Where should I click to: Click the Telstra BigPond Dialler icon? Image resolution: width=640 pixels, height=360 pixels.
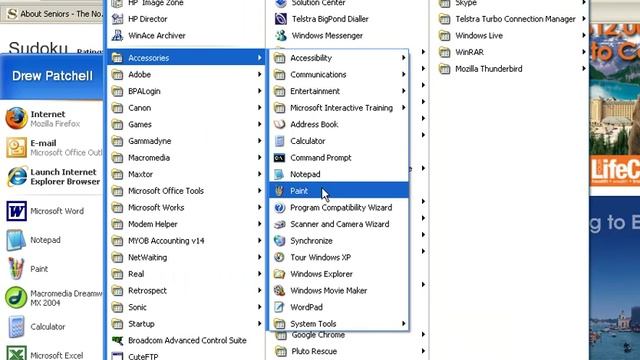(x=281, y=19)
